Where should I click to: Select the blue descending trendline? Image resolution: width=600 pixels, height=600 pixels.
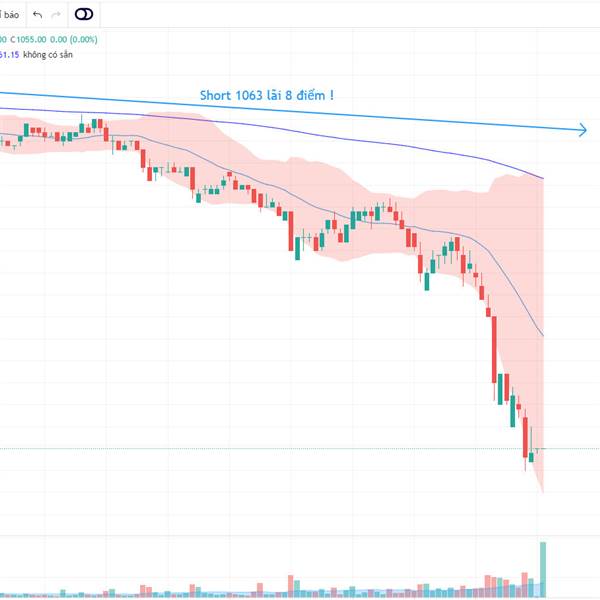[291, 111]
